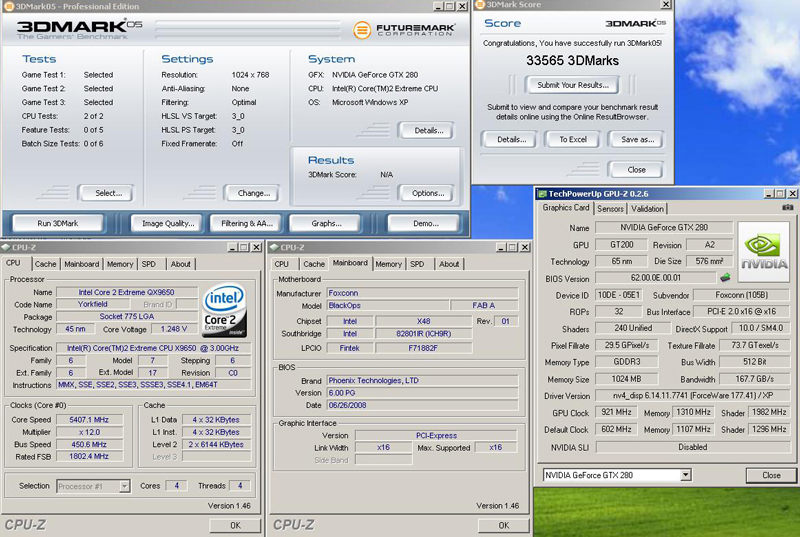The width and height of the screenshot is (800, 537).
Task: Click the Run 3DMark button
Action: [58, 223]
